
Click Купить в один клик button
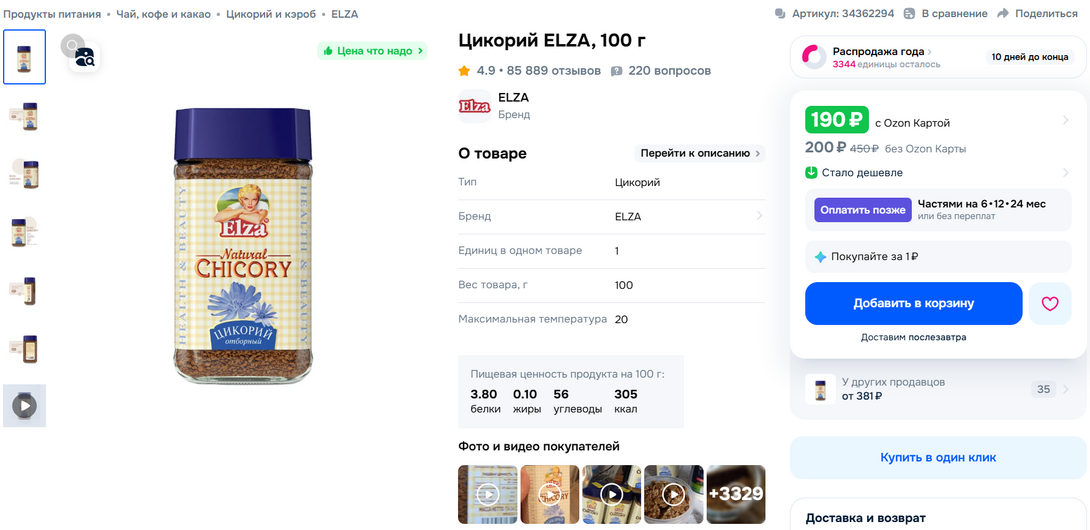(938, 458)
